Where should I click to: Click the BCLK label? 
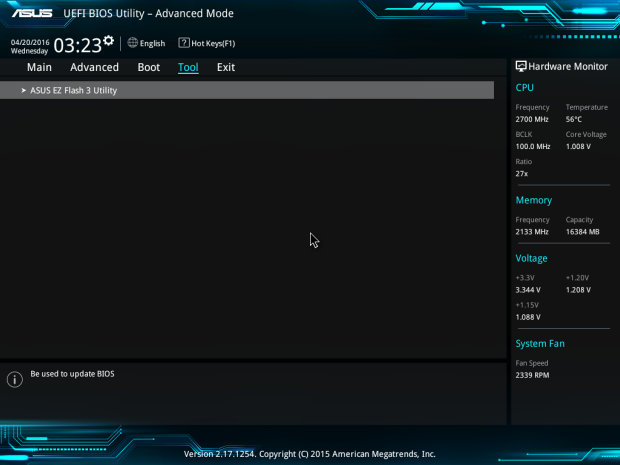point(524,134)
